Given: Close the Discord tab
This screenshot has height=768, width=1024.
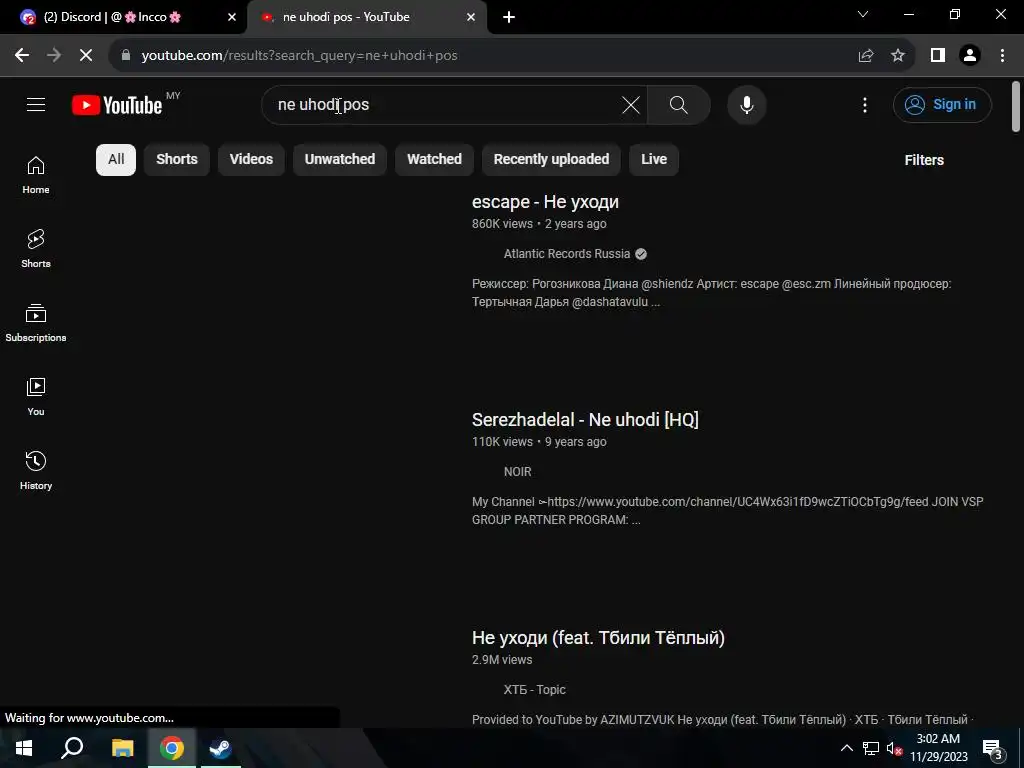Looking at the screenshot, I should click(x=232, y=18).
